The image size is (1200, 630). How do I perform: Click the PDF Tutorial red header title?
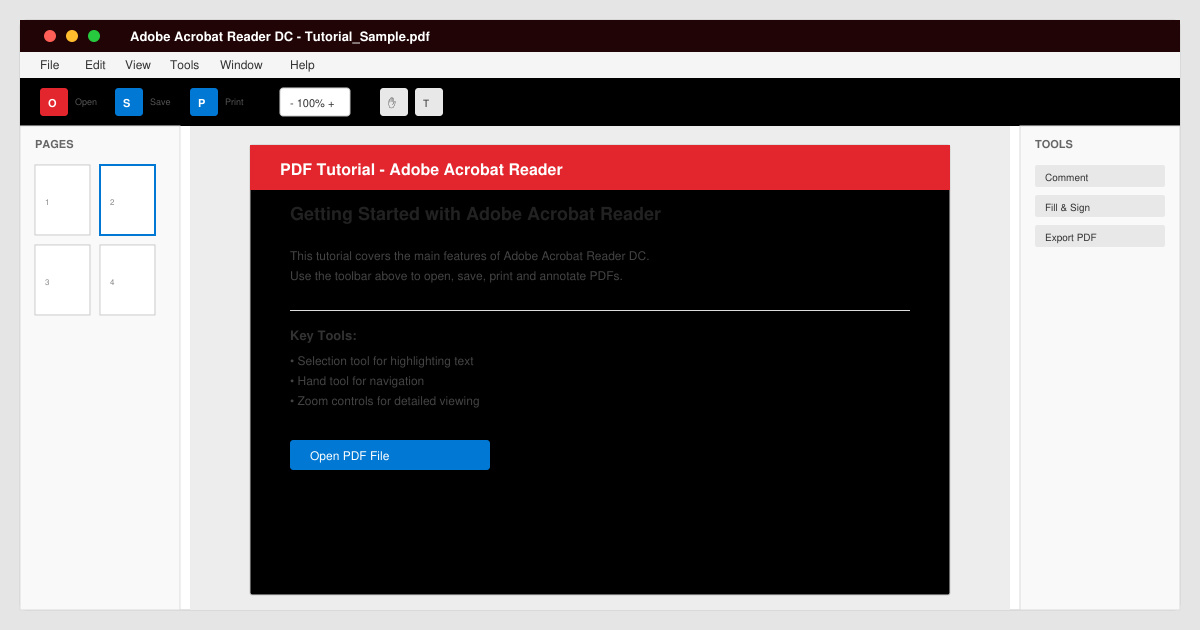pos(421,170)
